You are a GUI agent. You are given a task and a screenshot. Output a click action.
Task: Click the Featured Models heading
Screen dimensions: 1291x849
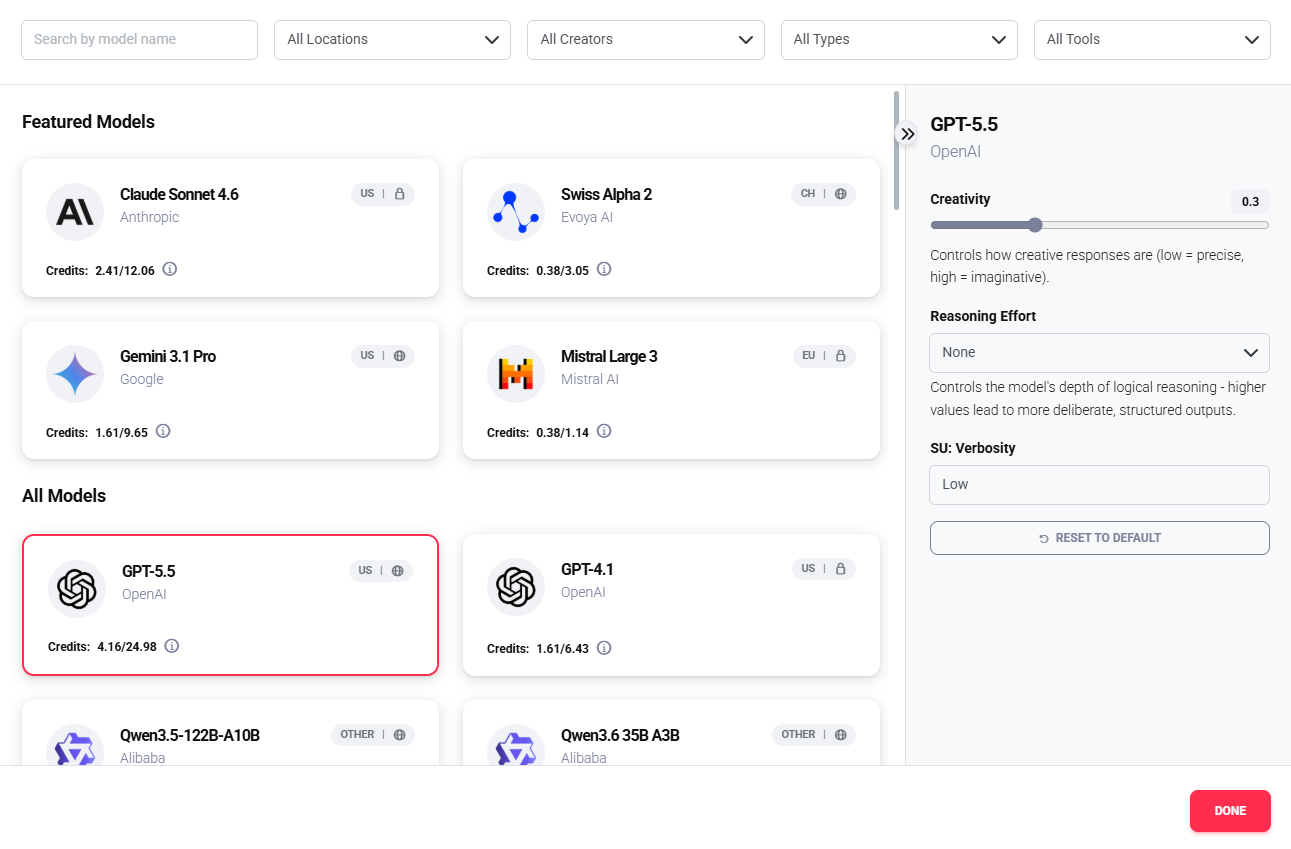(x=88, y=122)
